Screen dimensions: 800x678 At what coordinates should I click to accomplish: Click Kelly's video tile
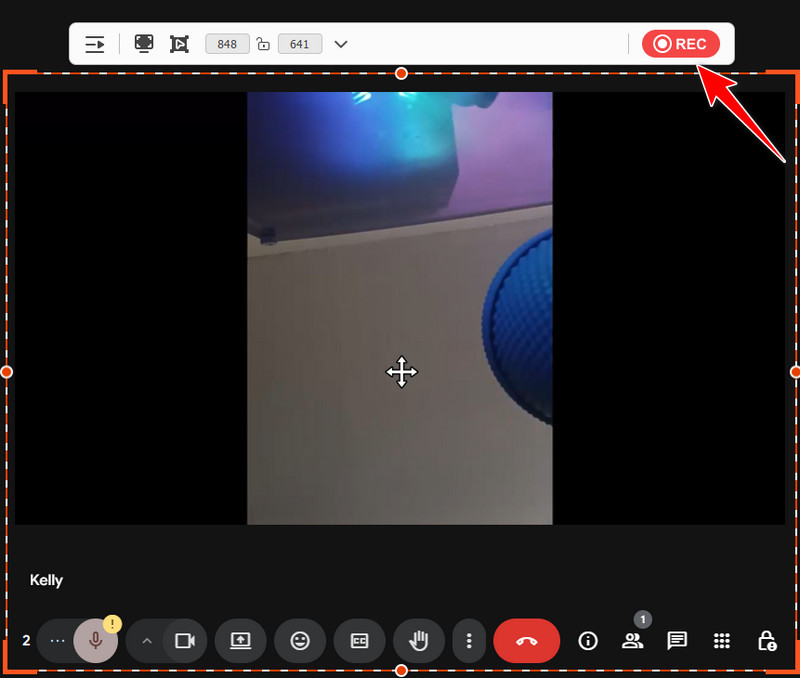[x=400, y=308]
